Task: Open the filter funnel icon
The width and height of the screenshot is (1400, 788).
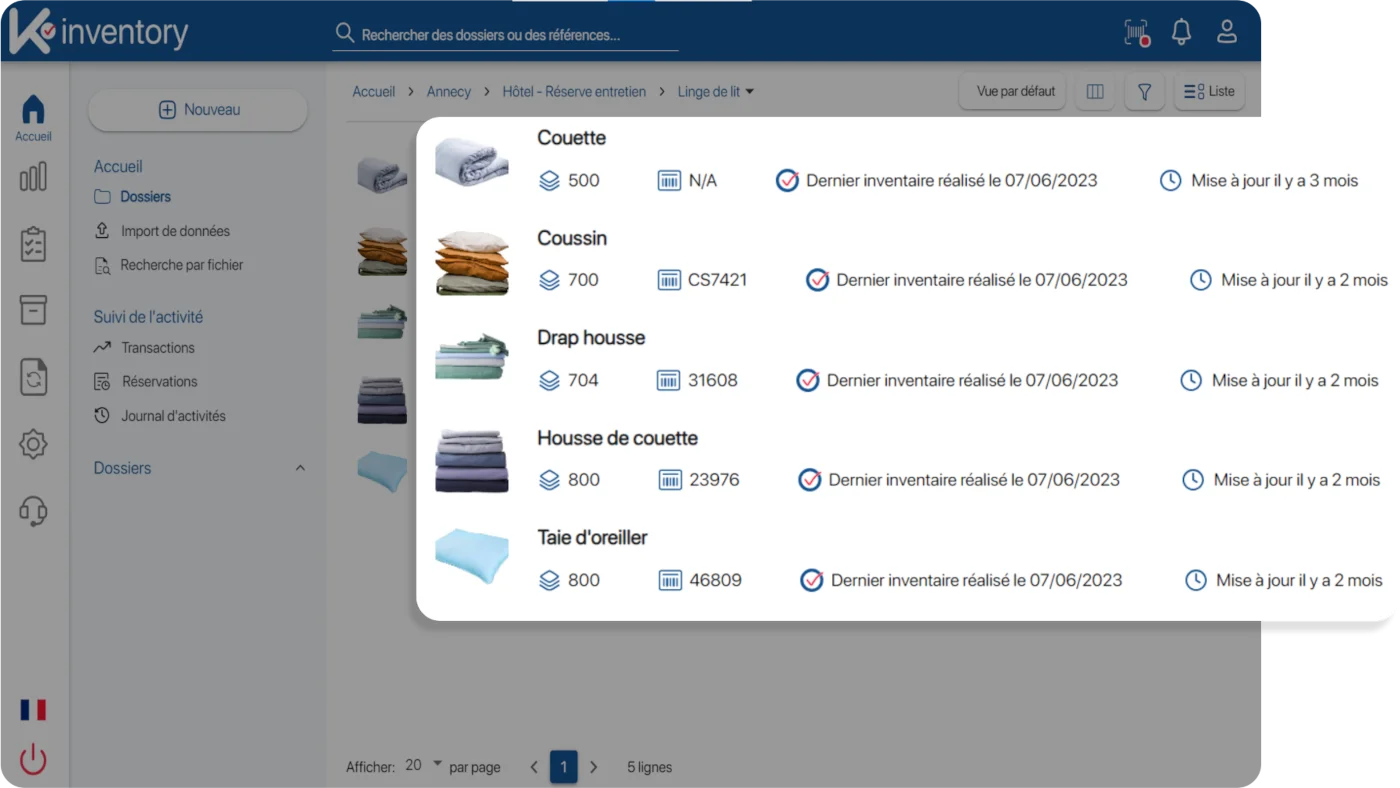Action: click(x=1144, y=91)
